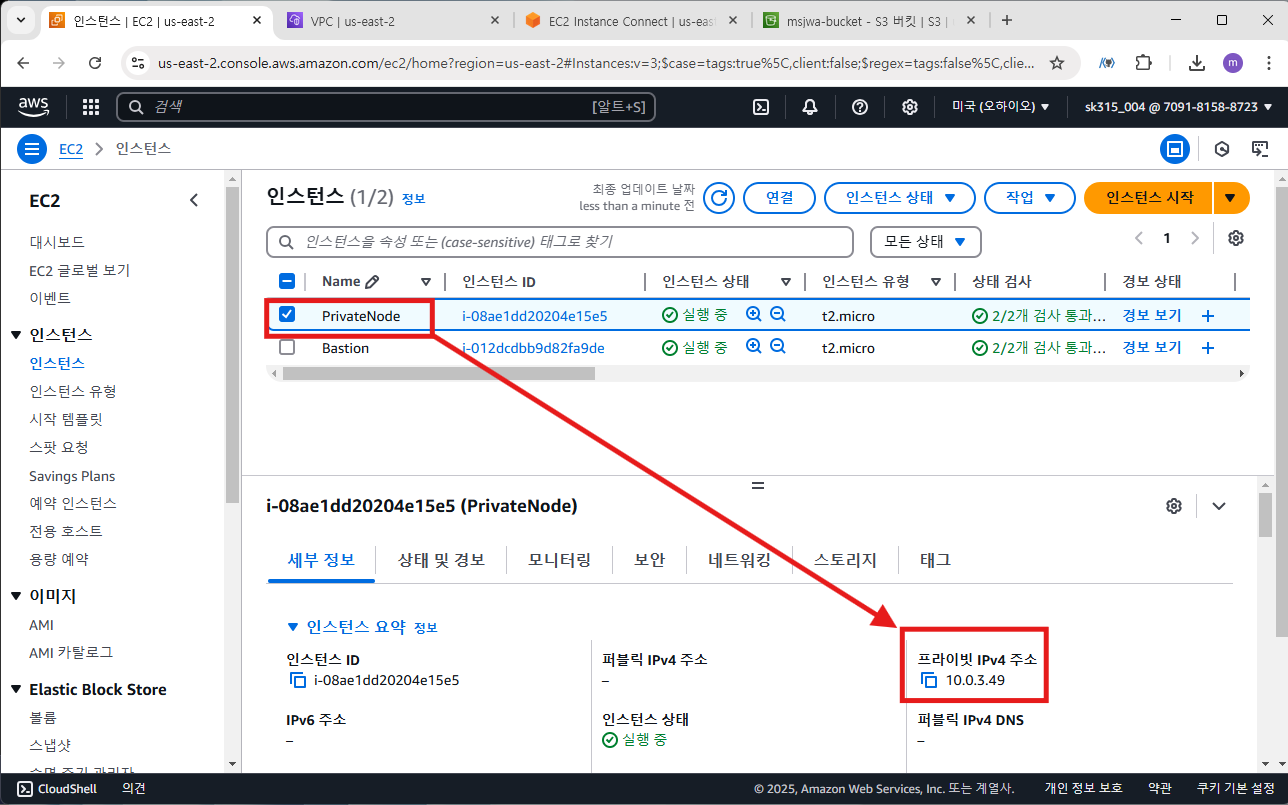The height and width of the screenshot is (805, 1288).
Task: Collapse the Elastic Block Store section
Action: pos(17,690)
